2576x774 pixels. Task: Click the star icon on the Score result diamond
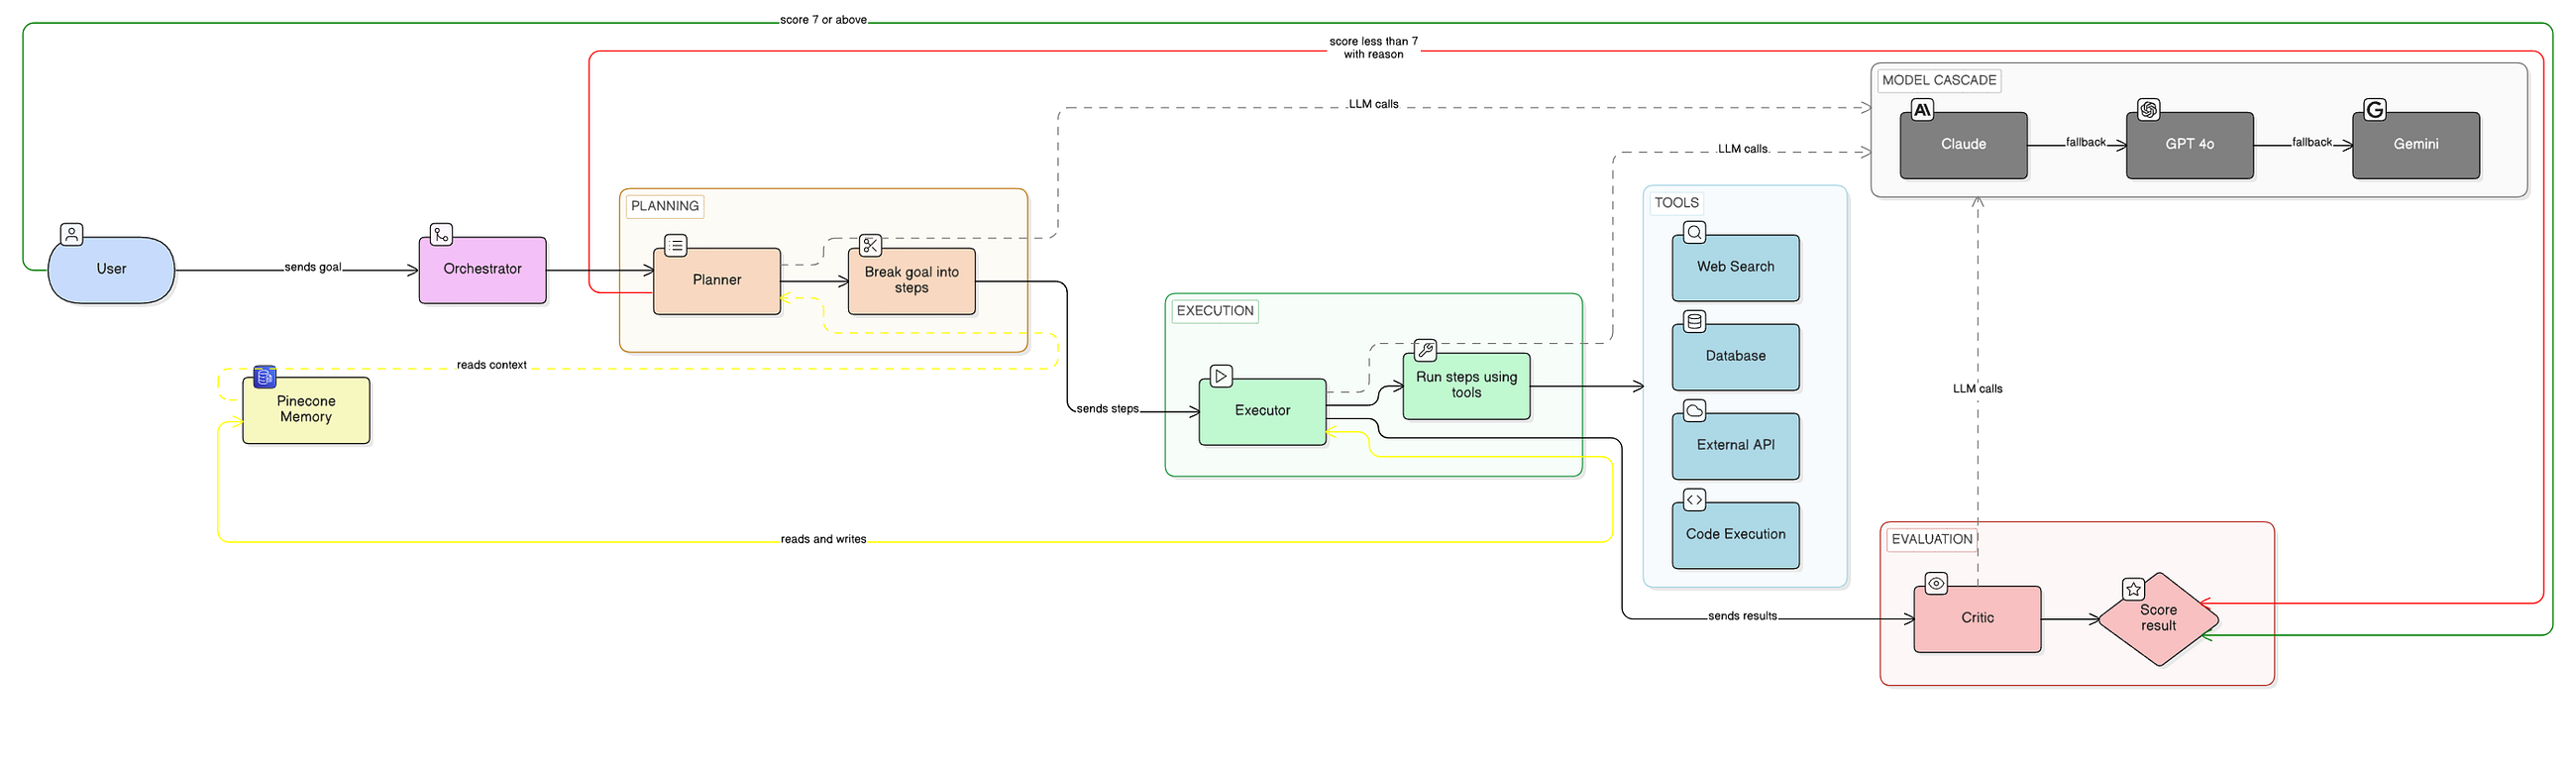coord(2134,589)
